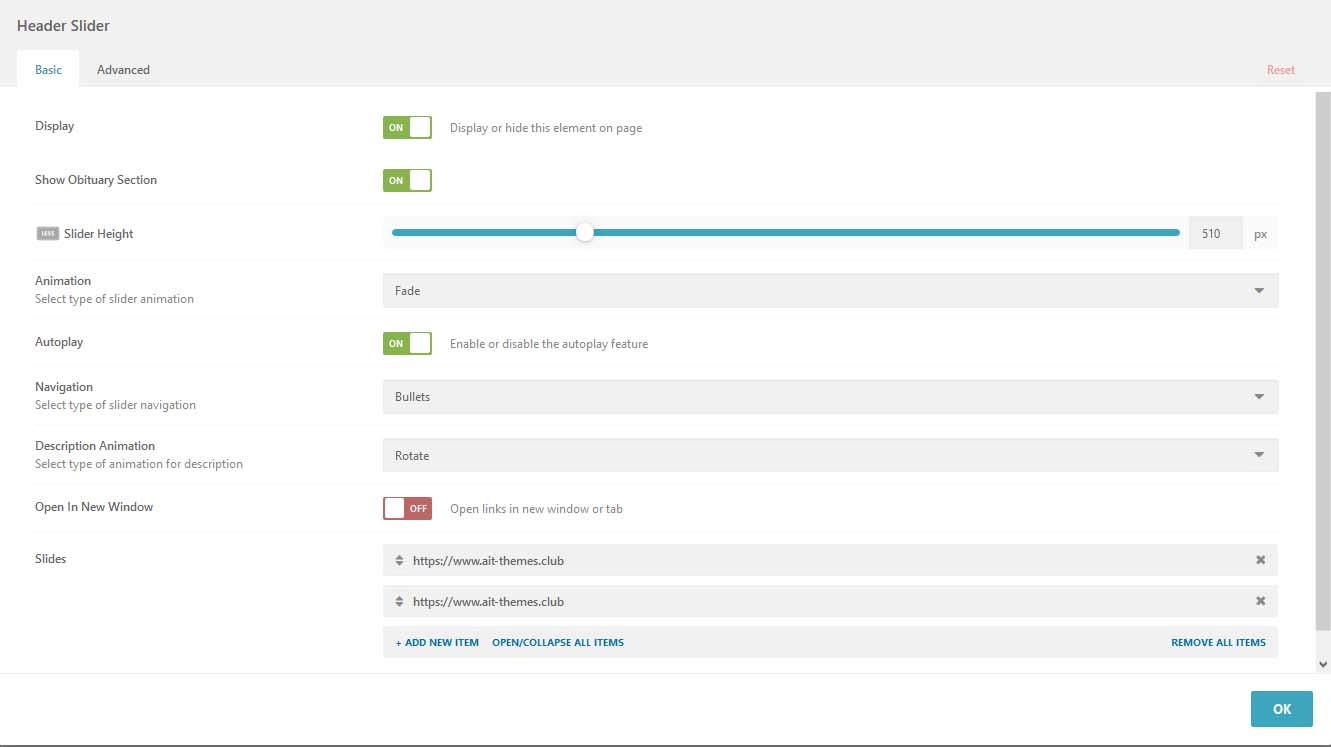Click the Reset link
The width and height of the screenshot is (1331, 747).
click(1280, 70)
